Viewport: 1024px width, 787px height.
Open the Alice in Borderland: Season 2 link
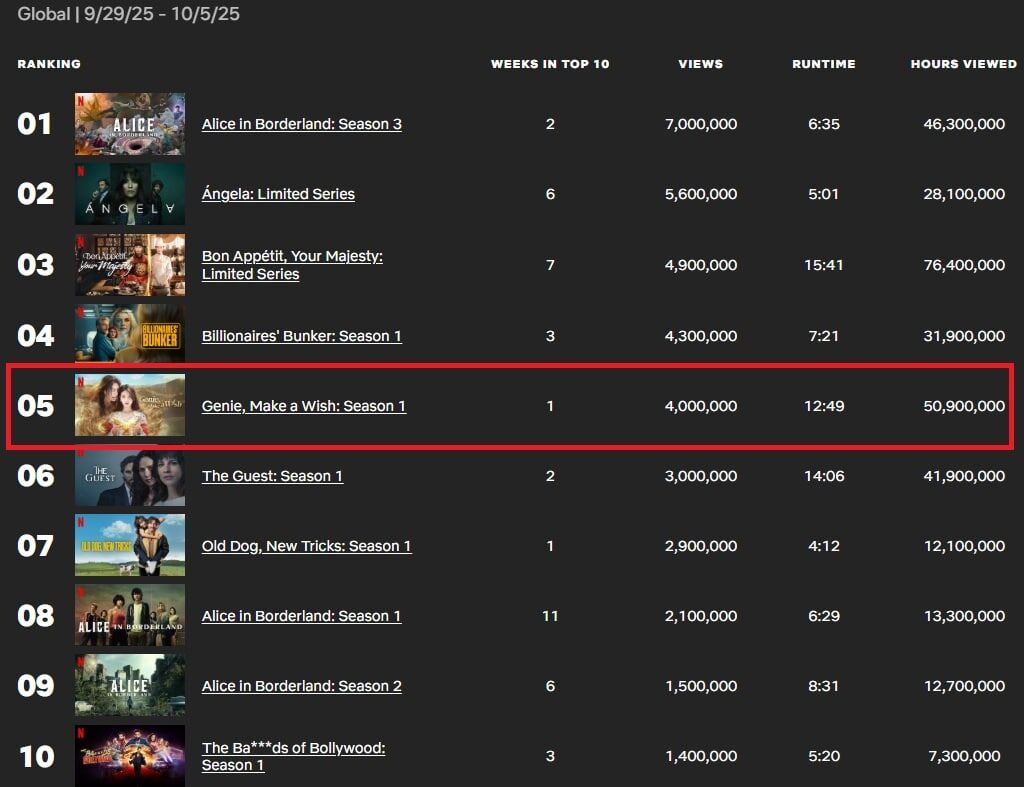[x=301, y=686]
